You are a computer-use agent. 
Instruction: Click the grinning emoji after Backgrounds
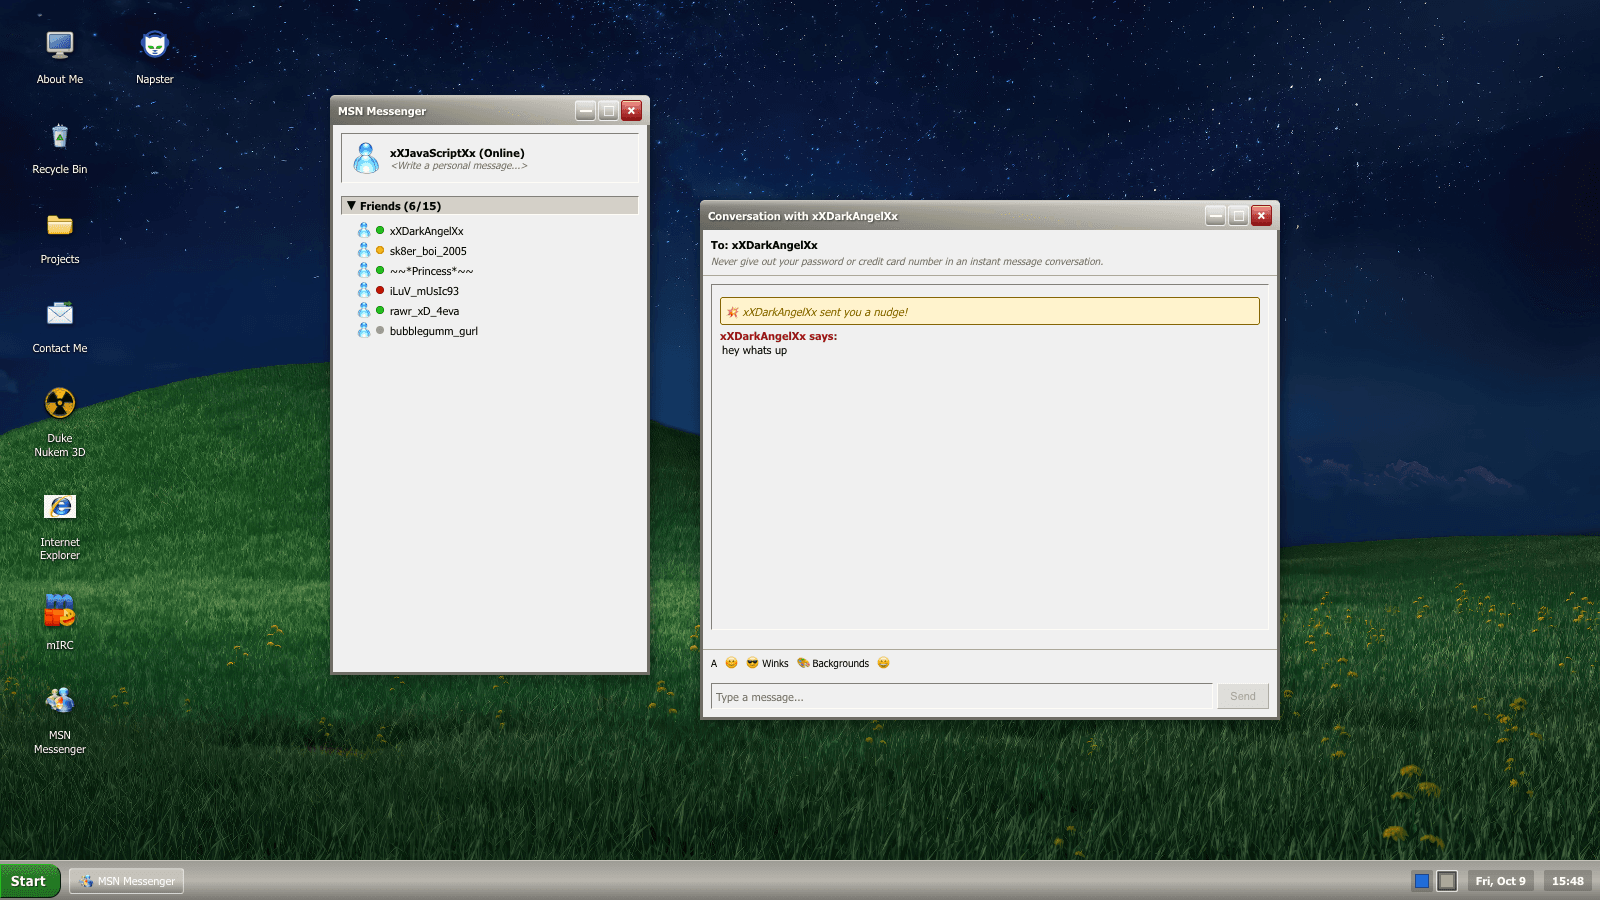[x=883, y=663]
